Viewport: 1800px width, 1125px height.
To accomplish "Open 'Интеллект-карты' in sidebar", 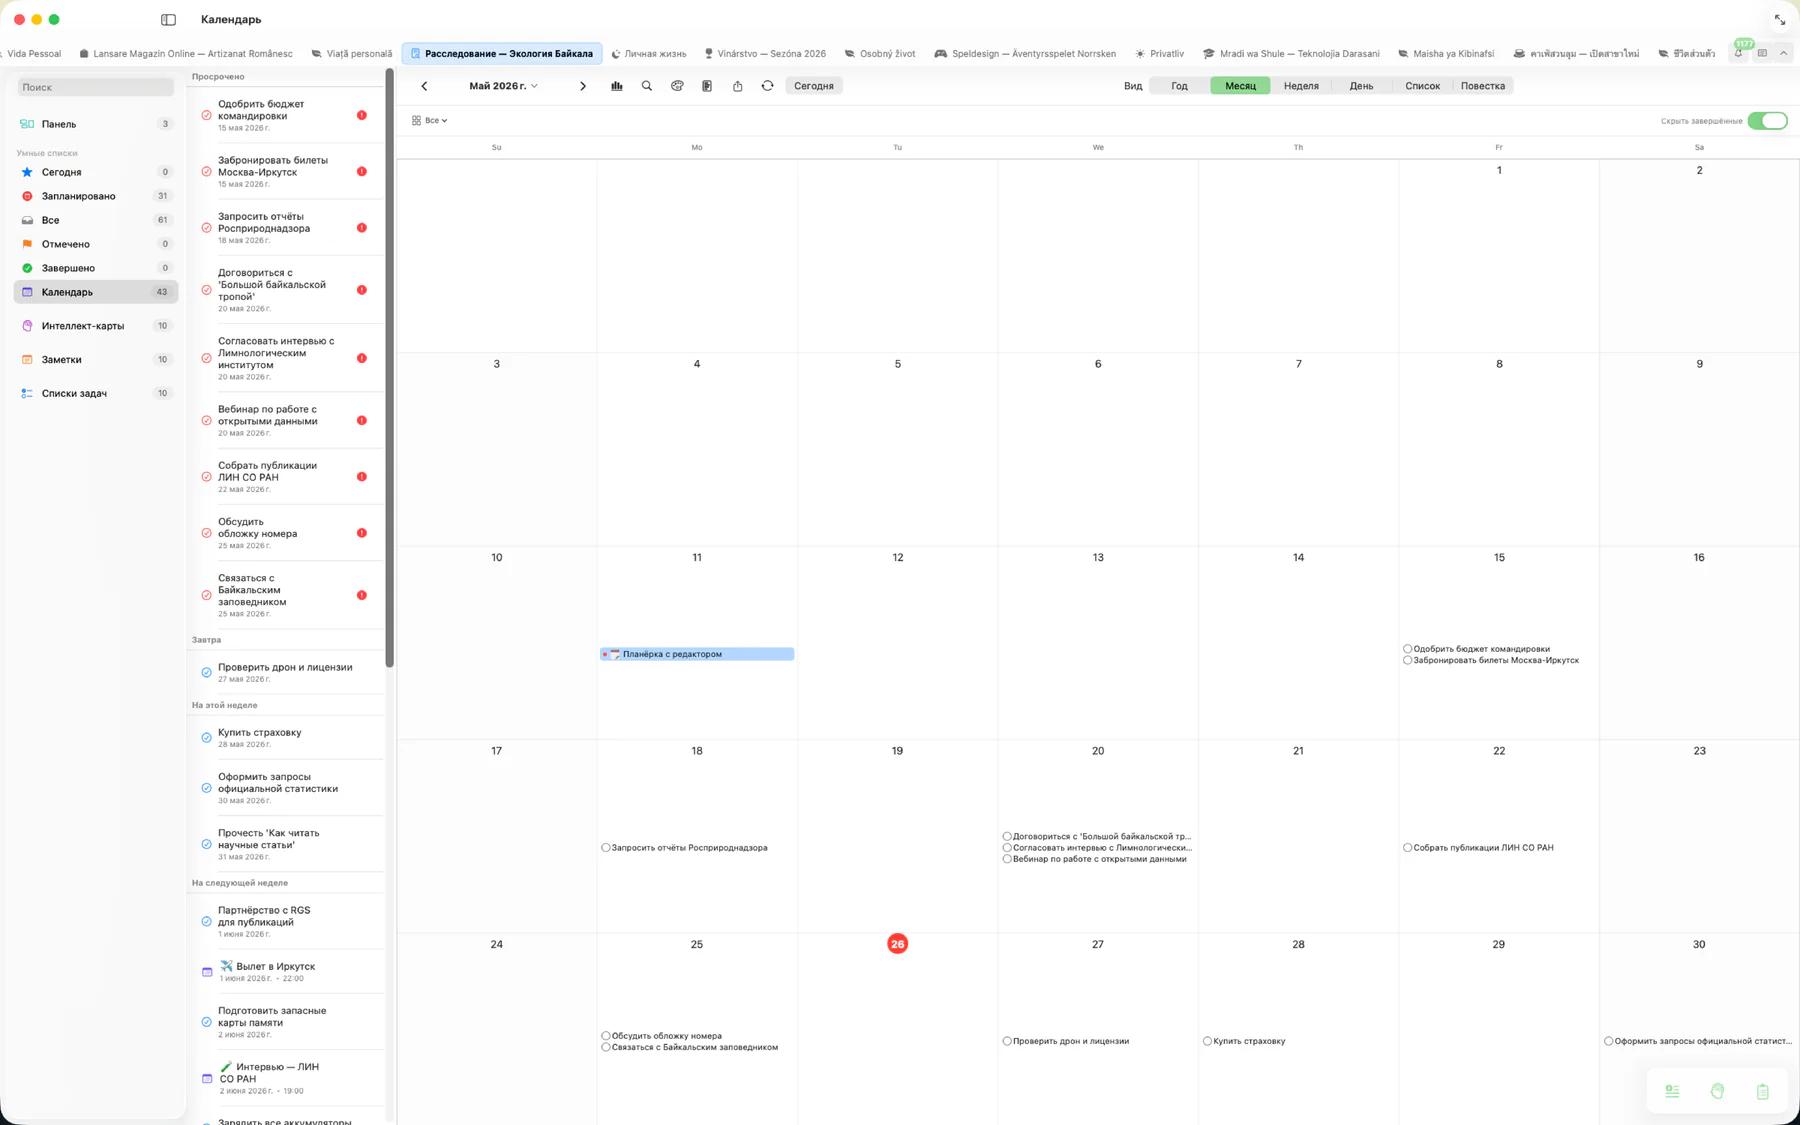I will 96,326.
